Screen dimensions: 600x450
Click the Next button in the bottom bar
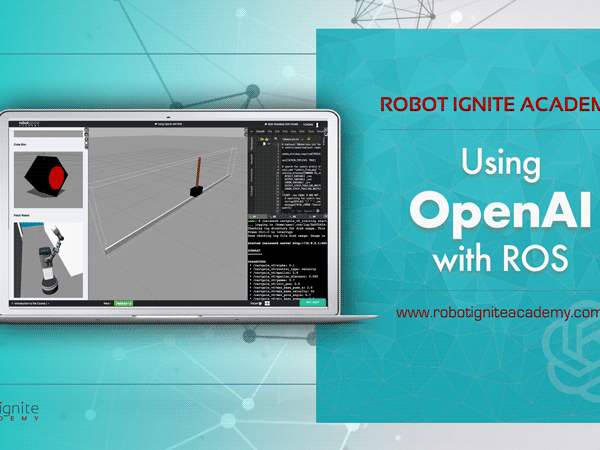tap(107, 303)
